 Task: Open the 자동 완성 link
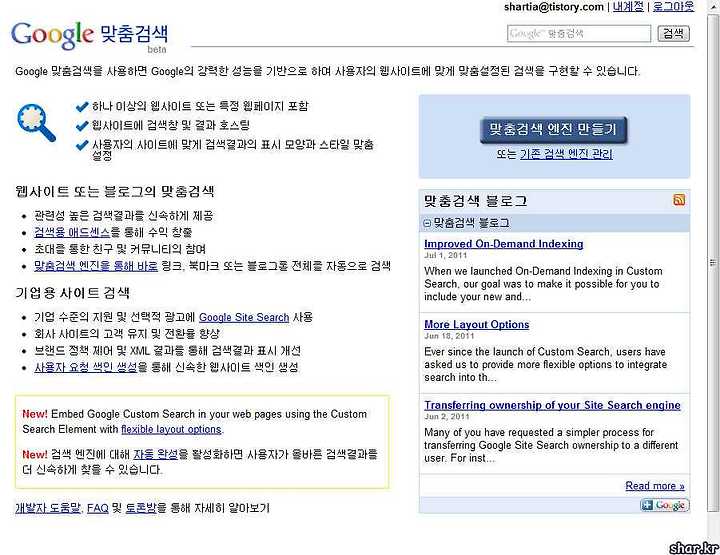[155, 454]
